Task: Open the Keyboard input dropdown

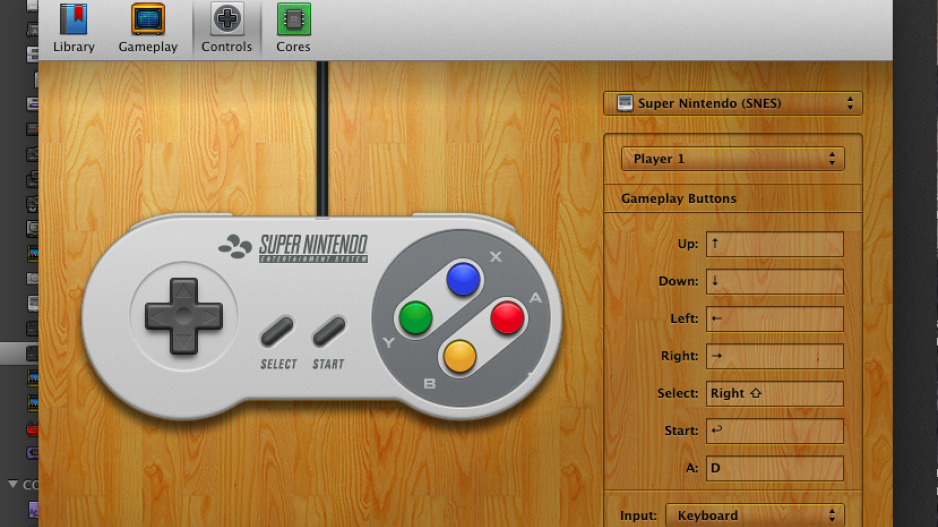Action: [755, 515]
